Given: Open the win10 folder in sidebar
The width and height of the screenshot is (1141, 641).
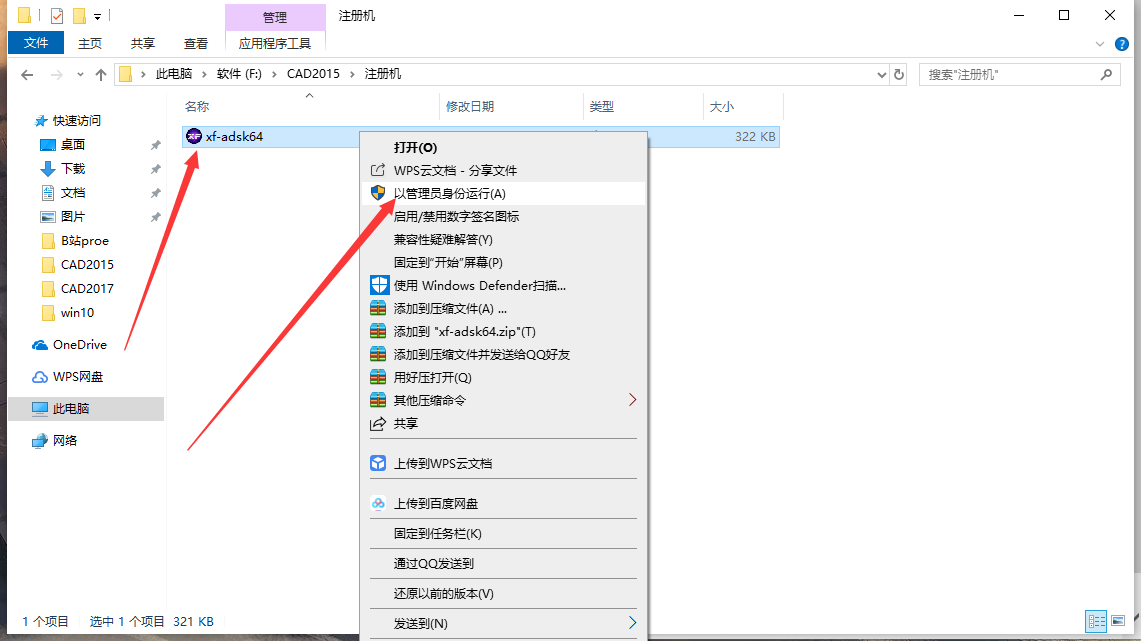Looking at the screenshot, I should tap(77, 313).
